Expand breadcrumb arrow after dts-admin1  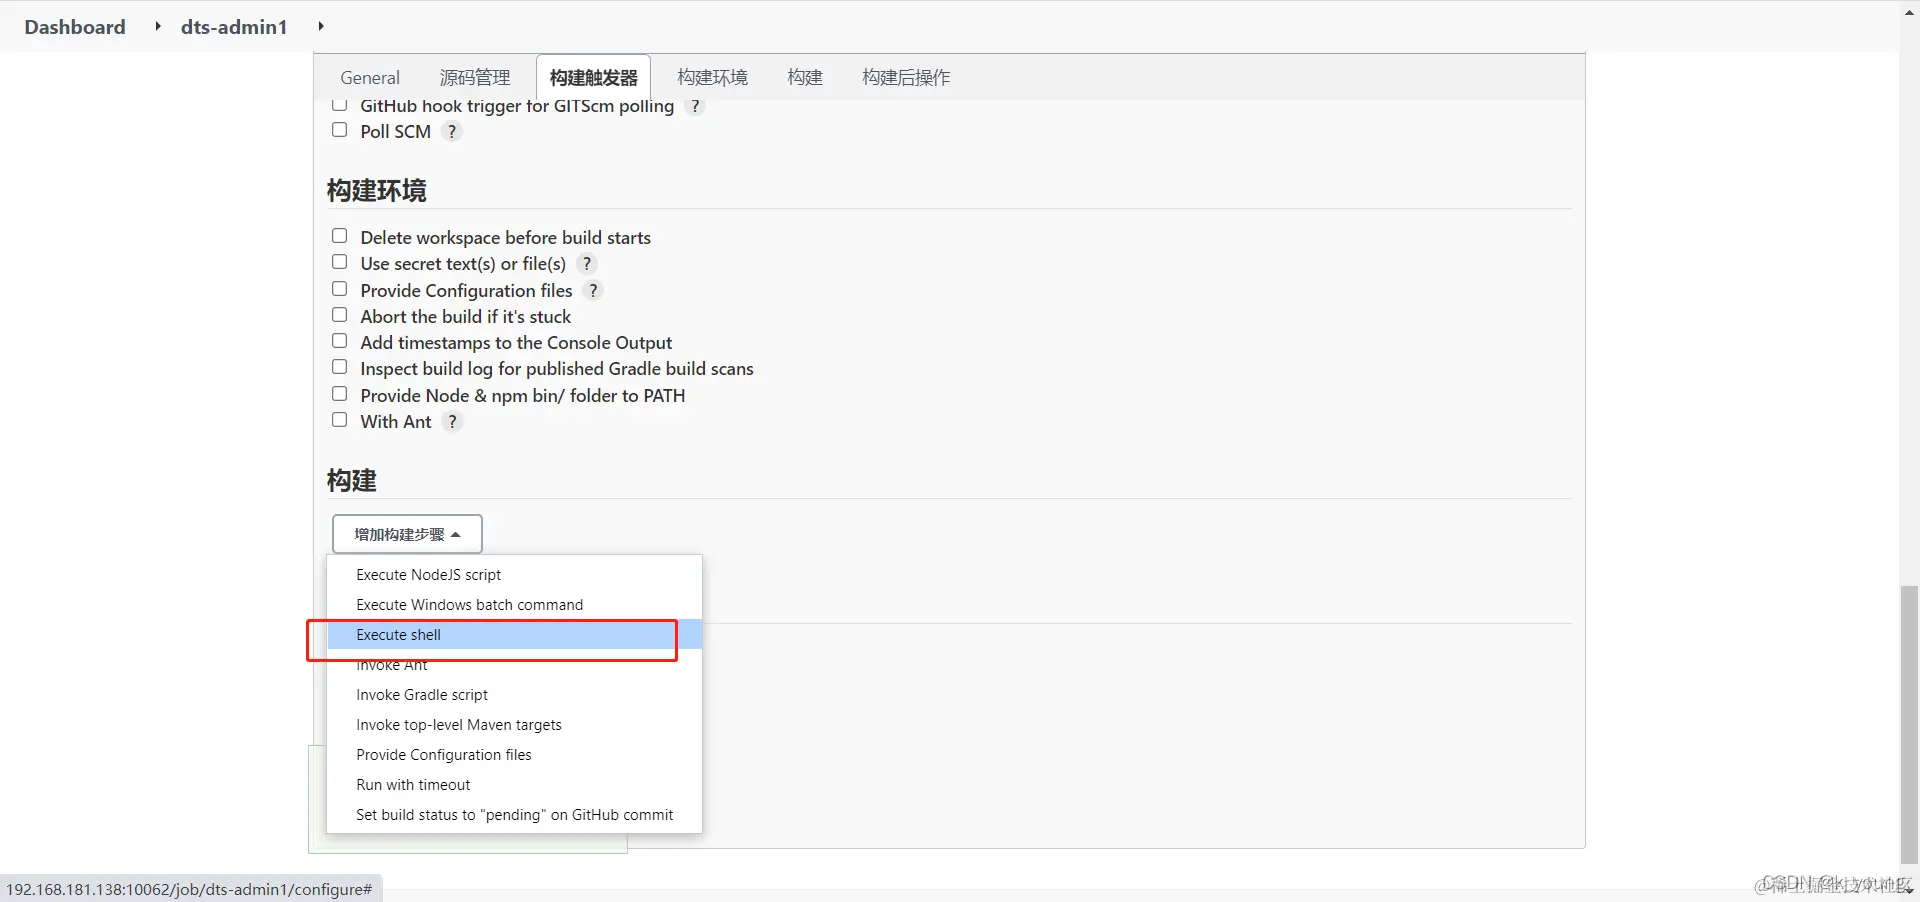(320, 27)
